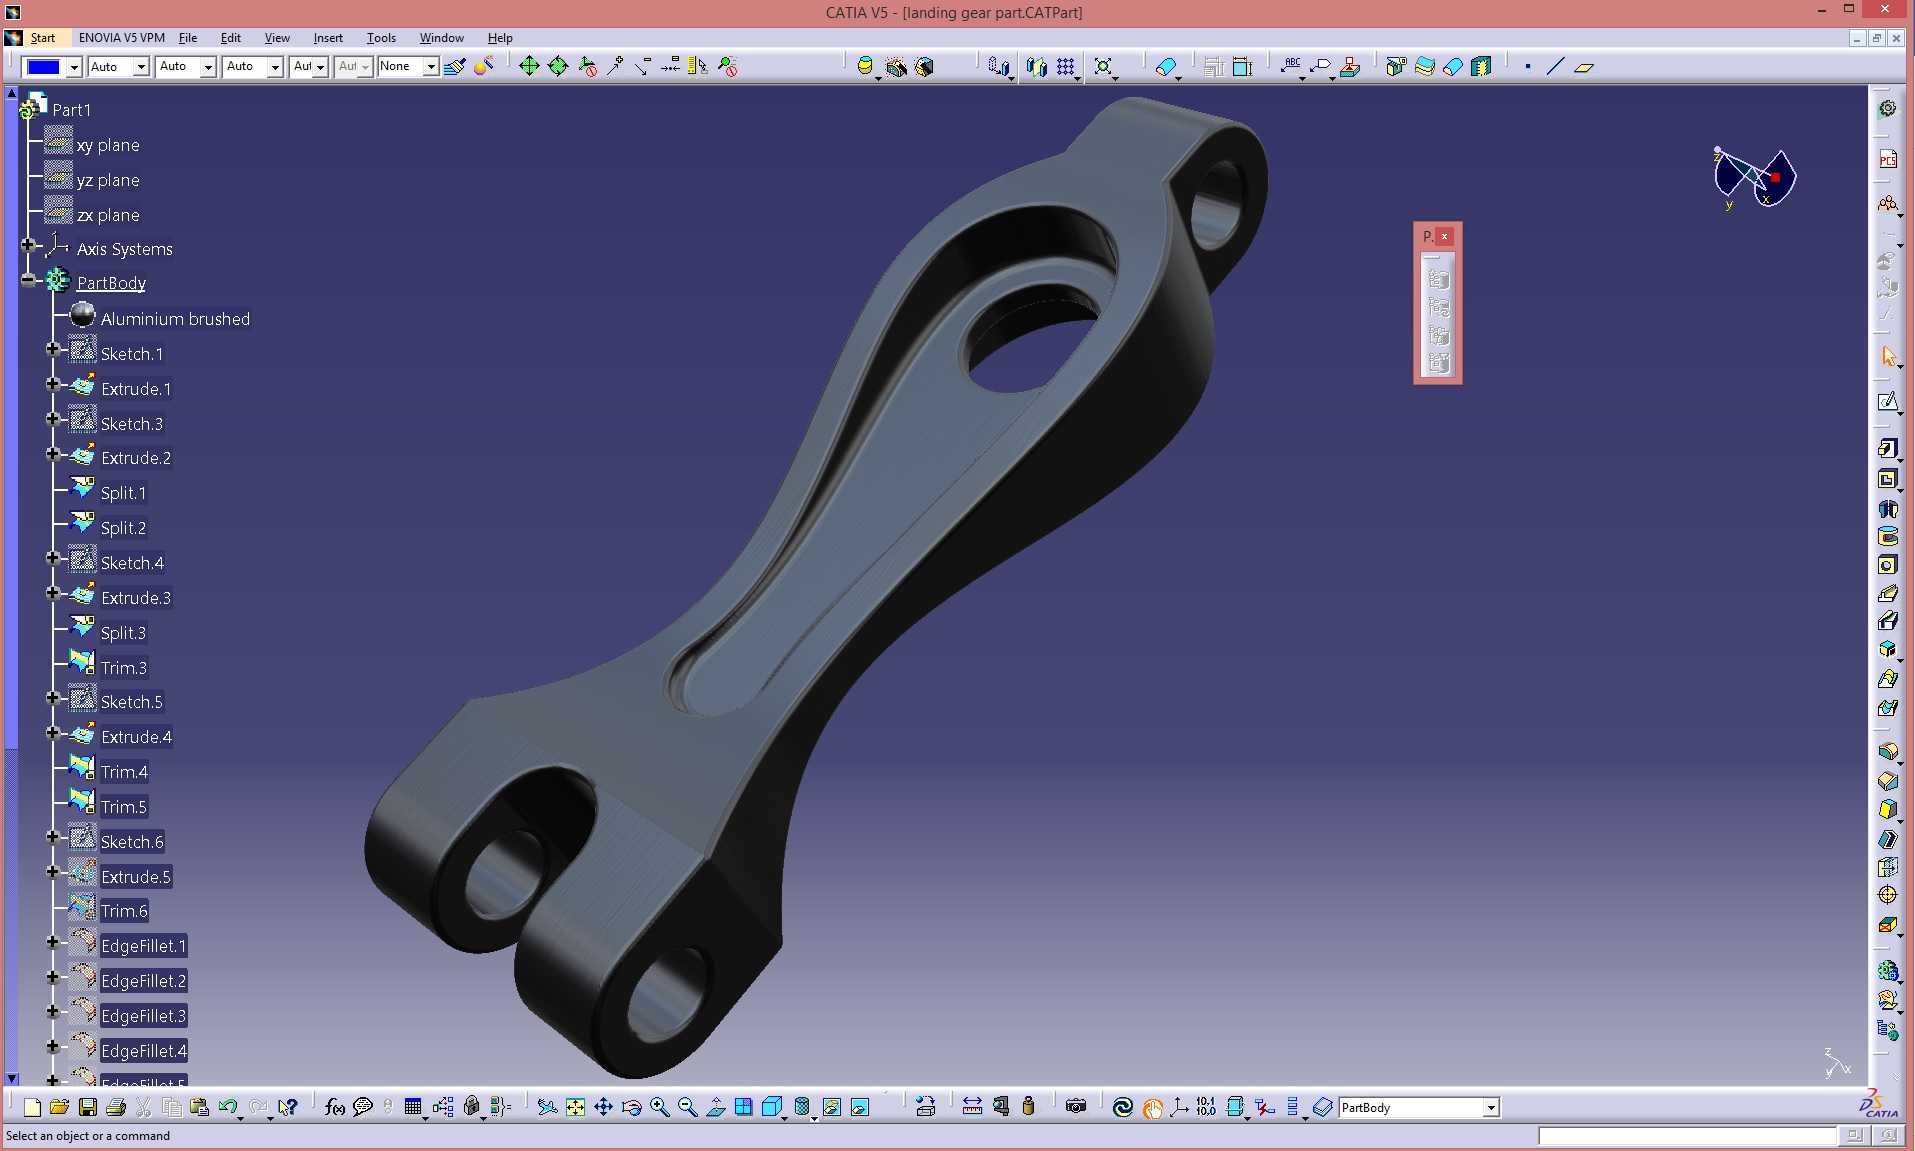The image size is (1915, 1151).
Task: Expand the Axis Systems node
Action: pos(28,245)
